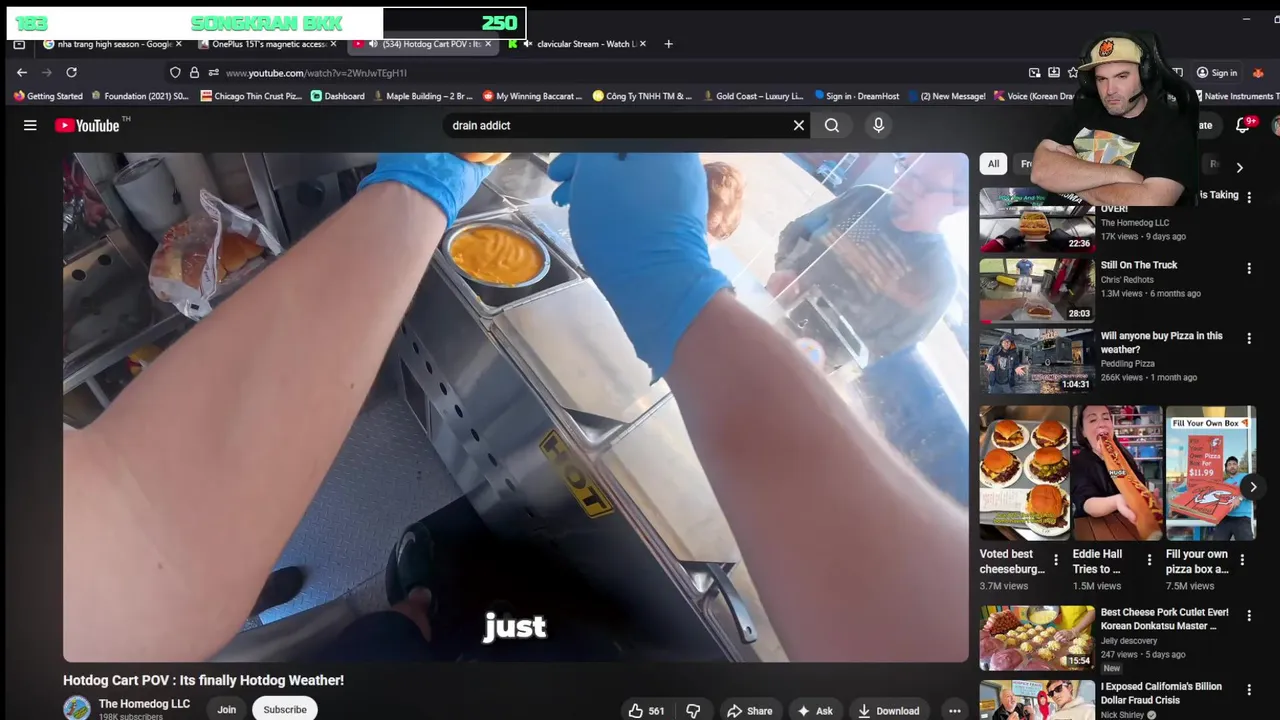Select the Hotdog Cart POV tab
Screen dimensions: 1280x720
pyautogui.click(x=422, y=44)
